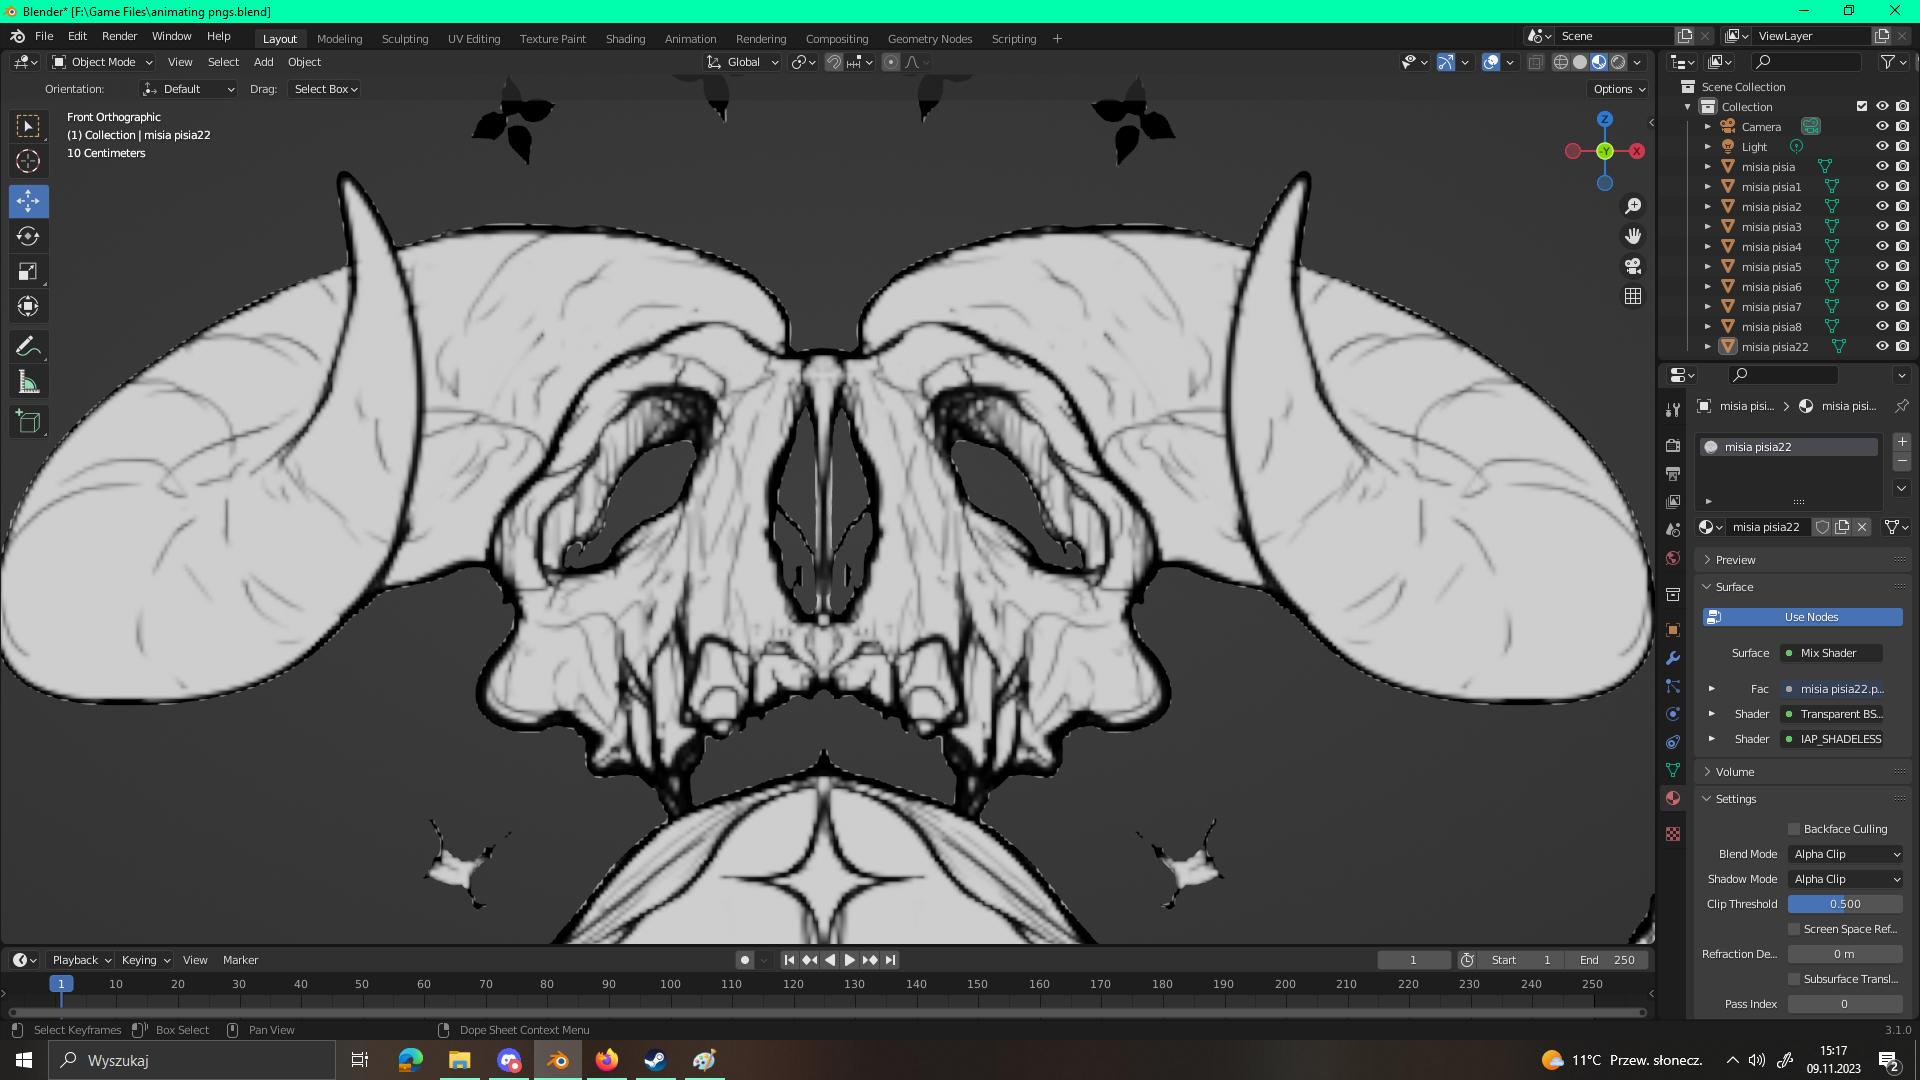Open the Keying menu in timeline

pos(145,960)
